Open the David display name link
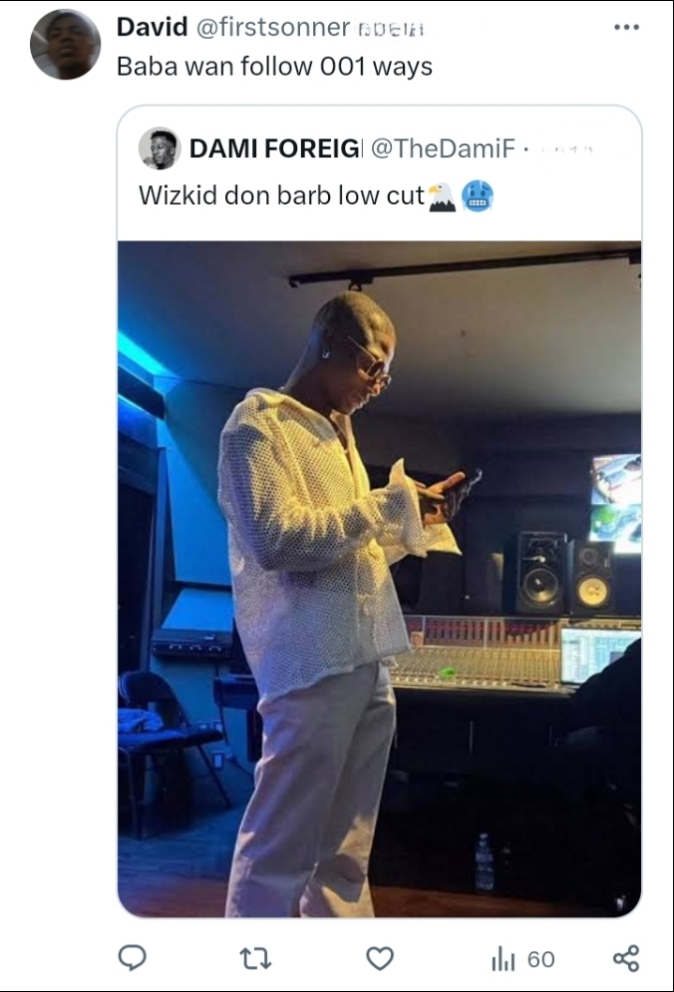Screen dimensions: 674x992 152,27
